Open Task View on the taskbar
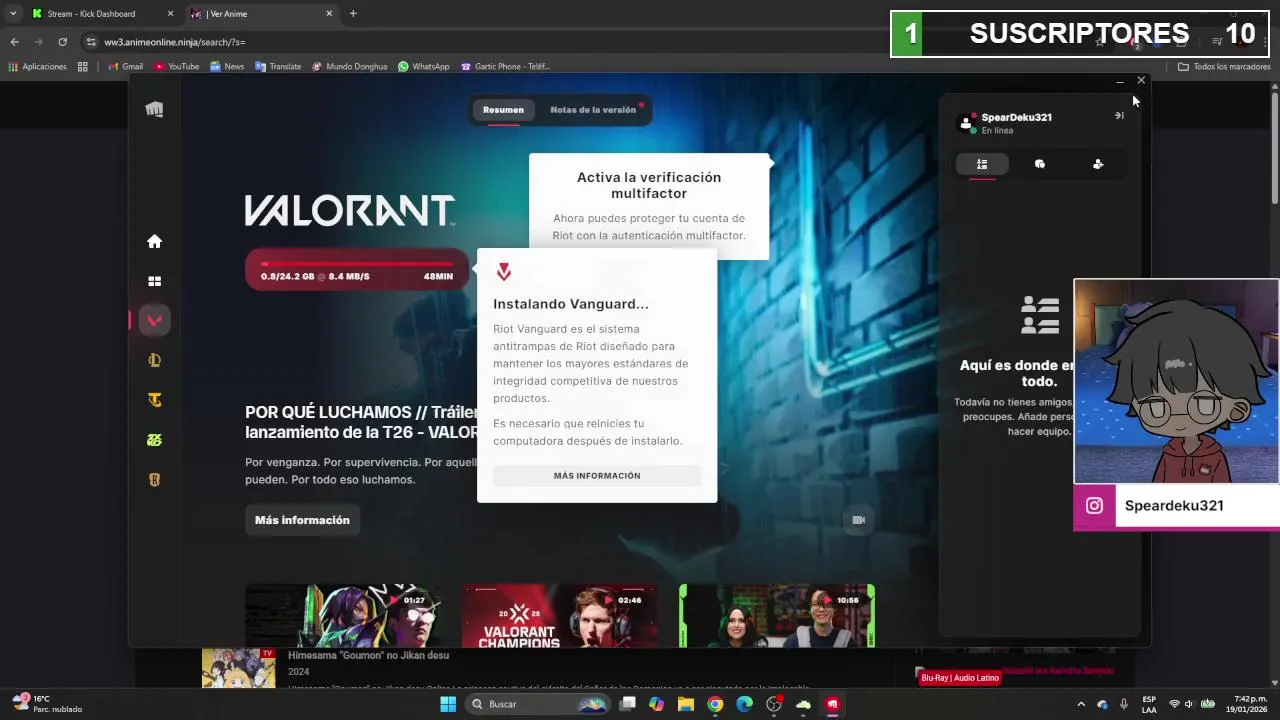The image size is (1280, 720). (x=627, y=704)
